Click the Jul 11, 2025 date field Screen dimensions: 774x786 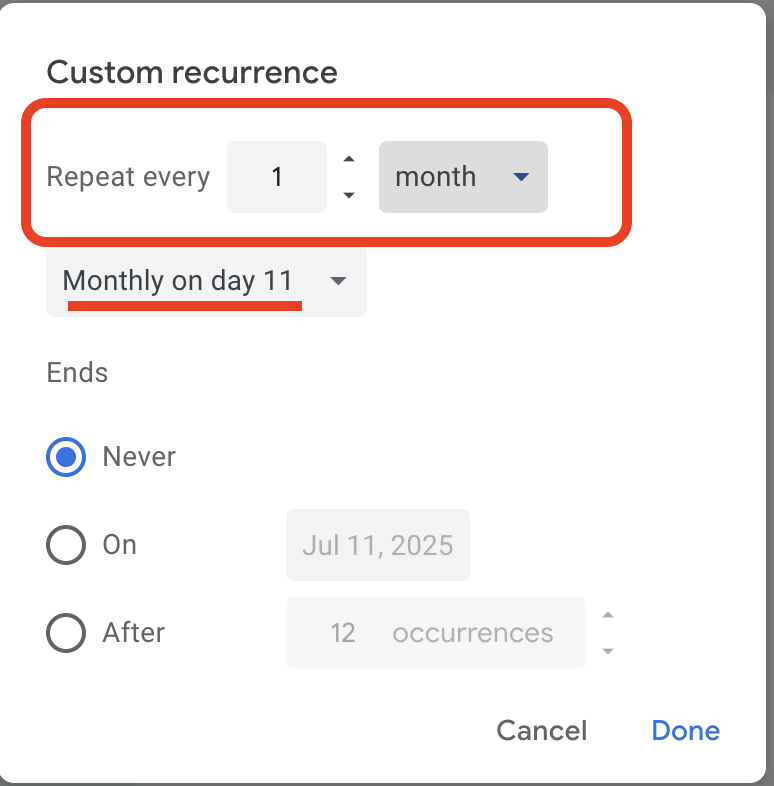(x=377, y=545)
